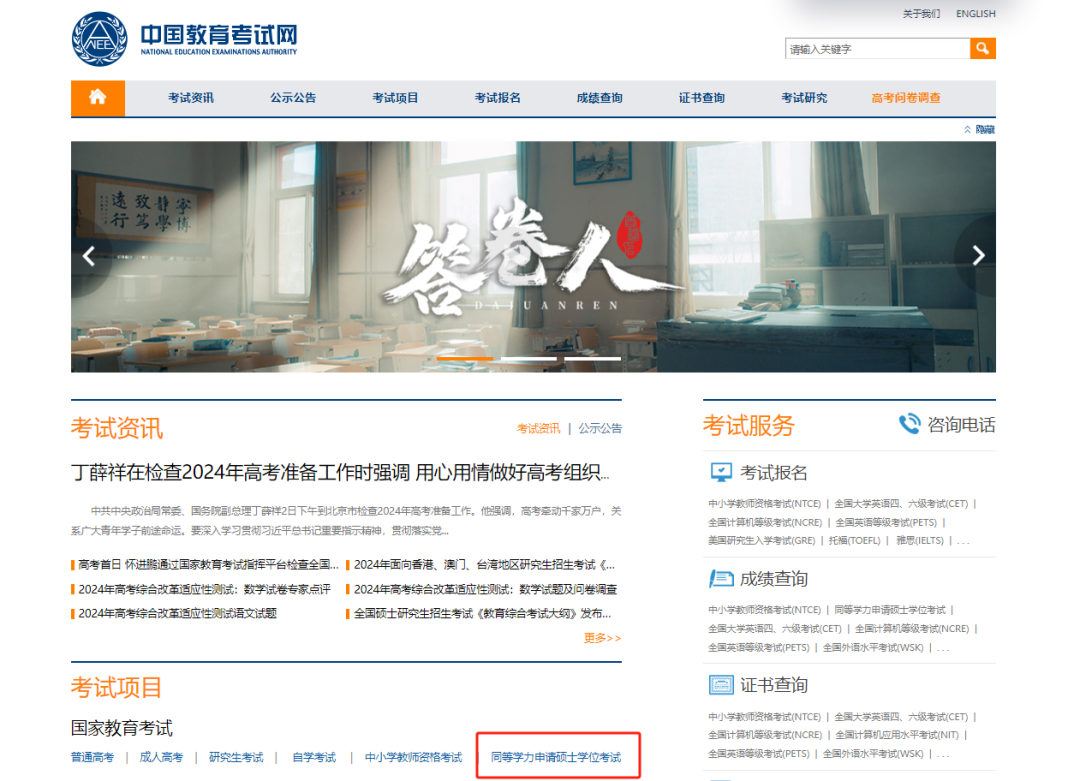
Task: Click the 关于我们 link at top
Action: coord(921,14)
